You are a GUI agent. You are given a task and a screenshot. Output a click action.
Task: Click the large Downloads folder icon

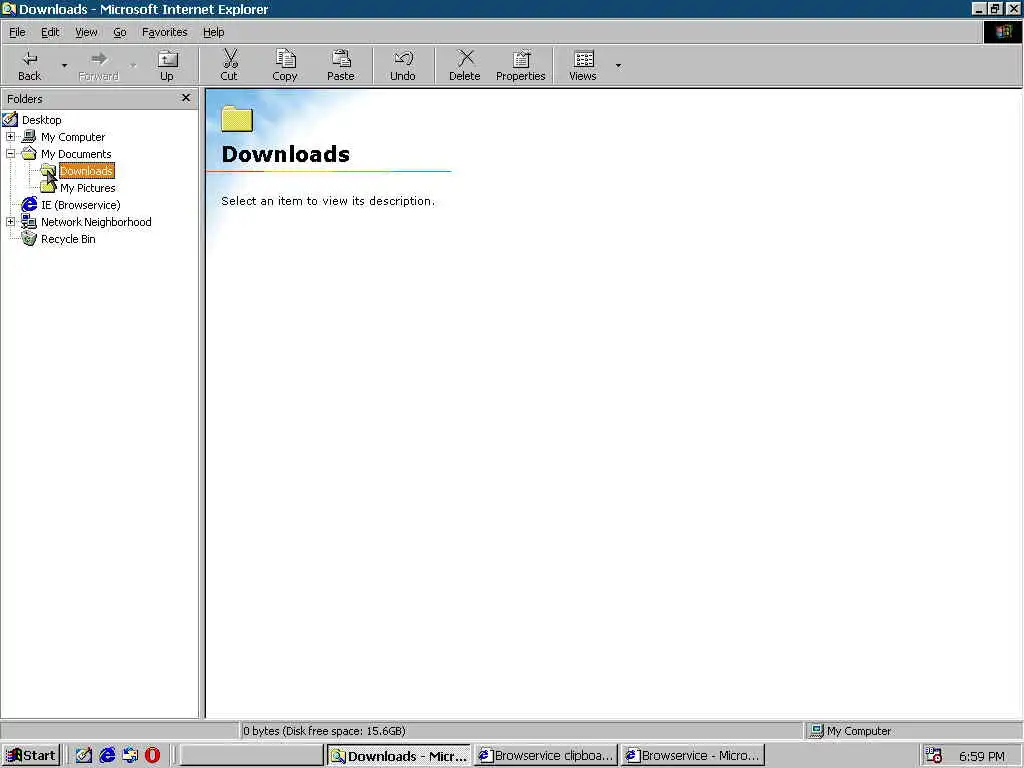237,120
